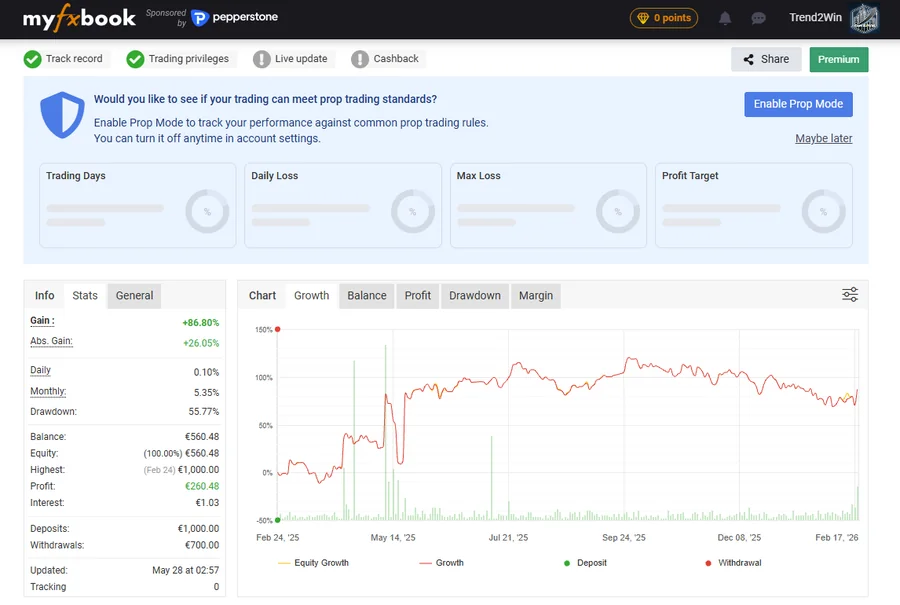Toggle Deposit markers in chart legend
Image resolution: width=900 pixels, height=605 pixels.
(x=585, y=563)
